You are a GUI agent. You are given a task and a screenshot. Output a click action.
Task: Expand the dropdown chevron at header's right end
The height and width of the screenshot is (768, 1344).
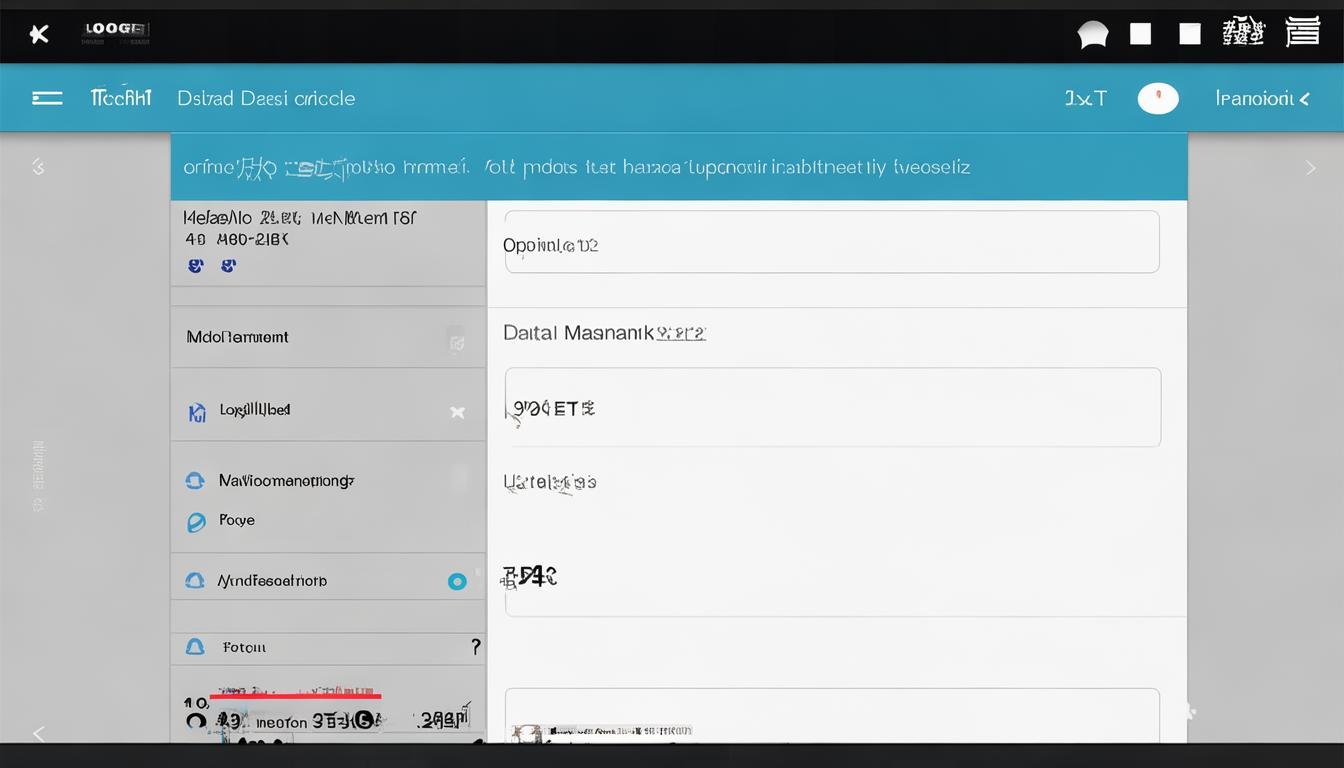pyautogui.click(x=1303, y=98)
